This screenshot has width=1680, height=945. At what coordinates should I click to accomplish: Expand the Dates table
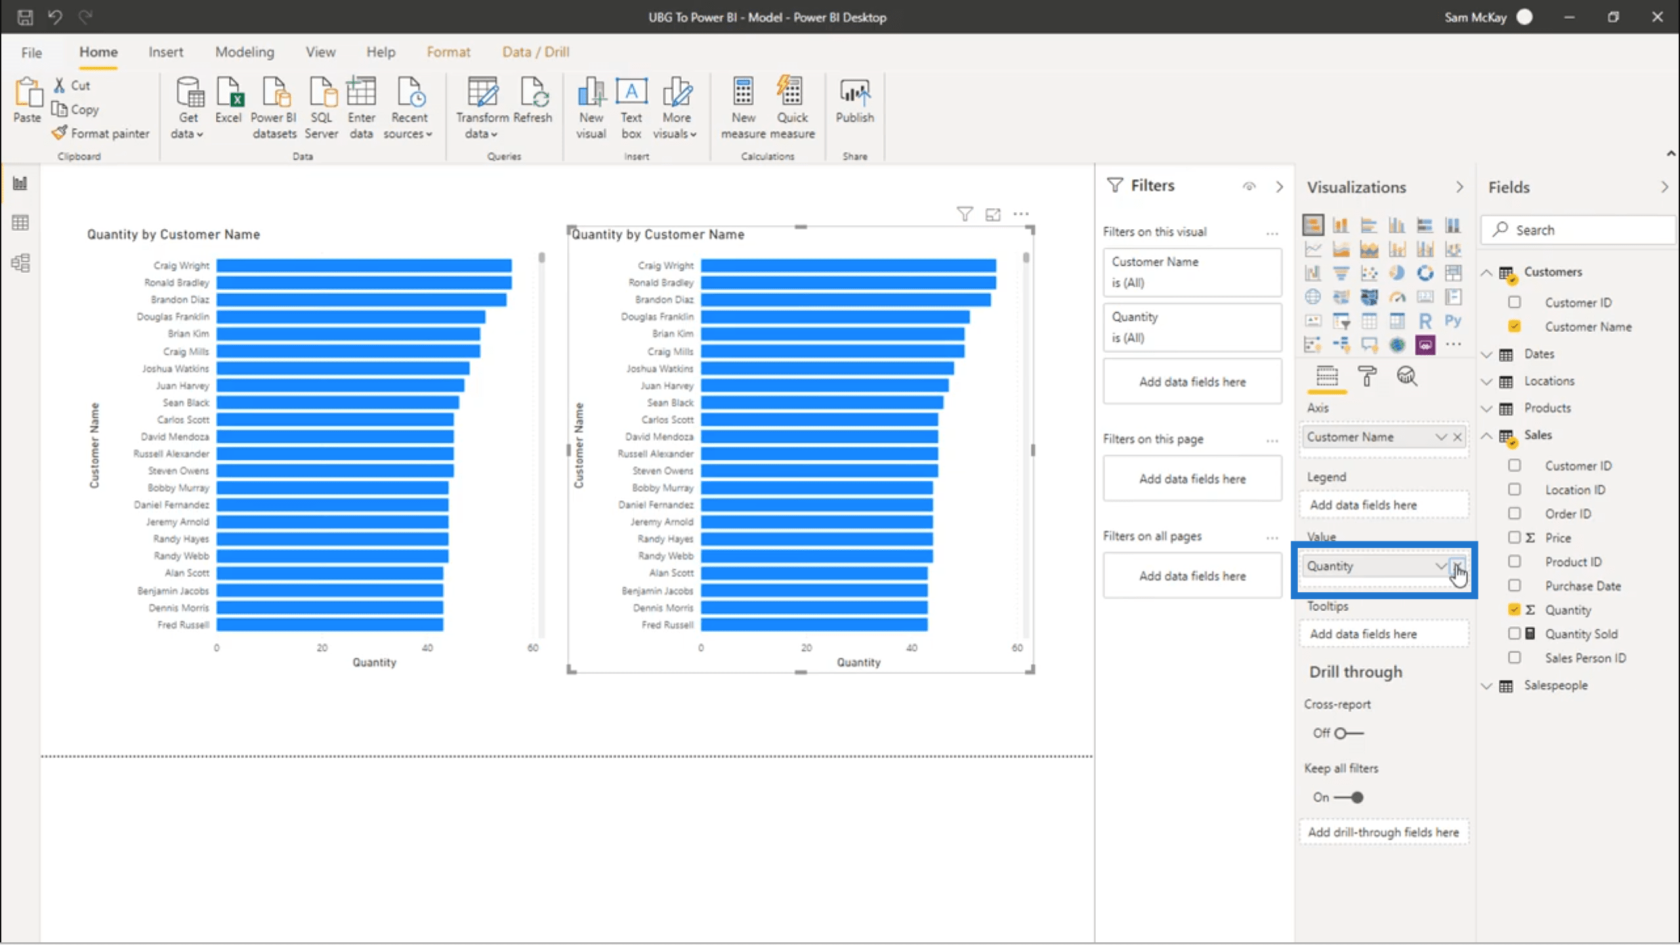tap(1487, 354)
